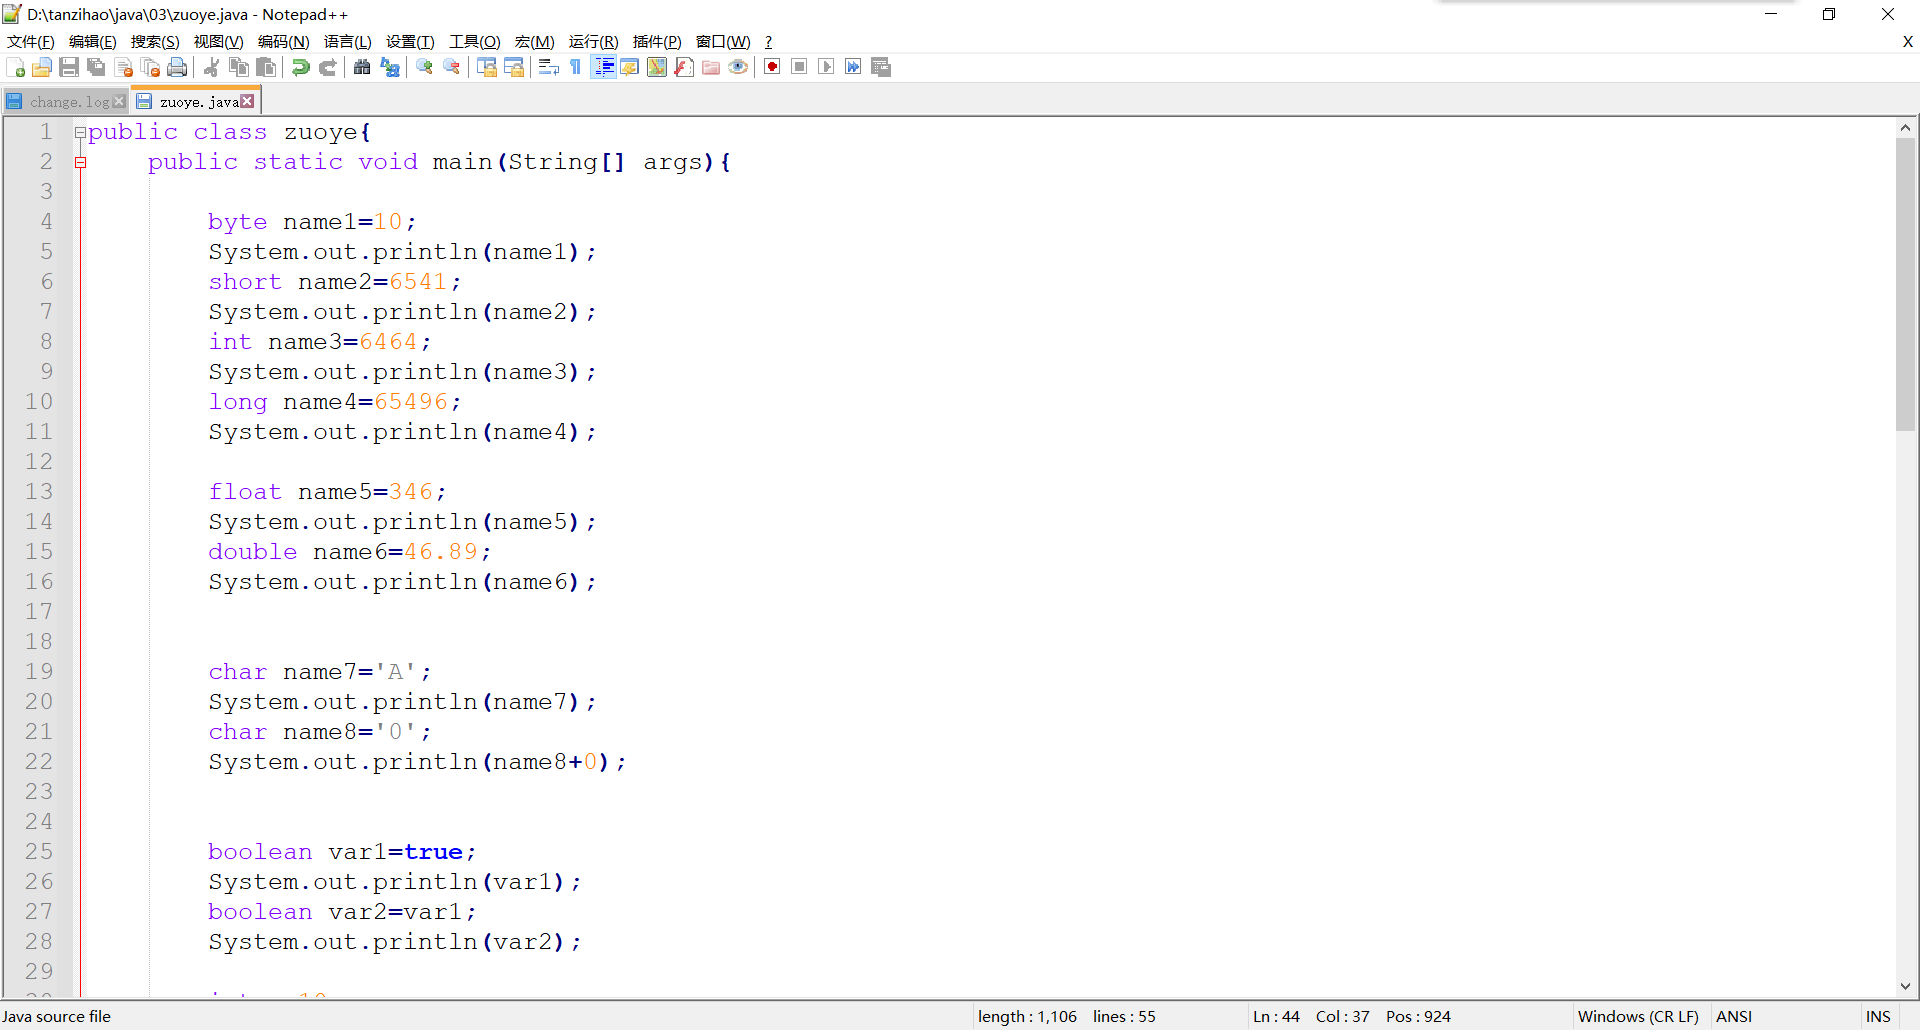Toggle show all characters pilcrow button
This screenshot has width=1920, height=1030.
pyautogui.click(x=576, y=67)
